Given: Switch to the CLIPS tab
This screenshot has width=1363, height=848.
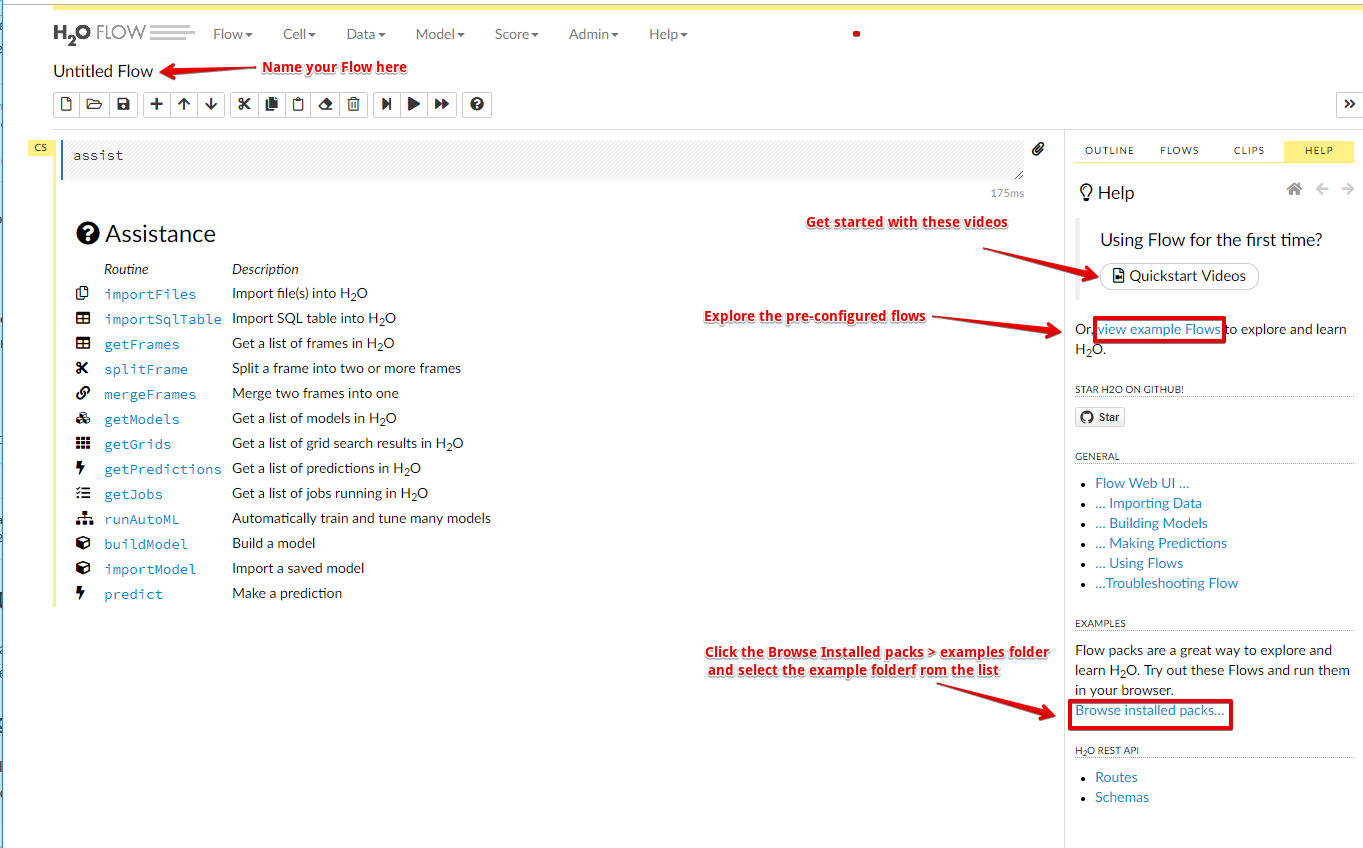Looking at the screenshot, I should click(x=1249, y=151).
